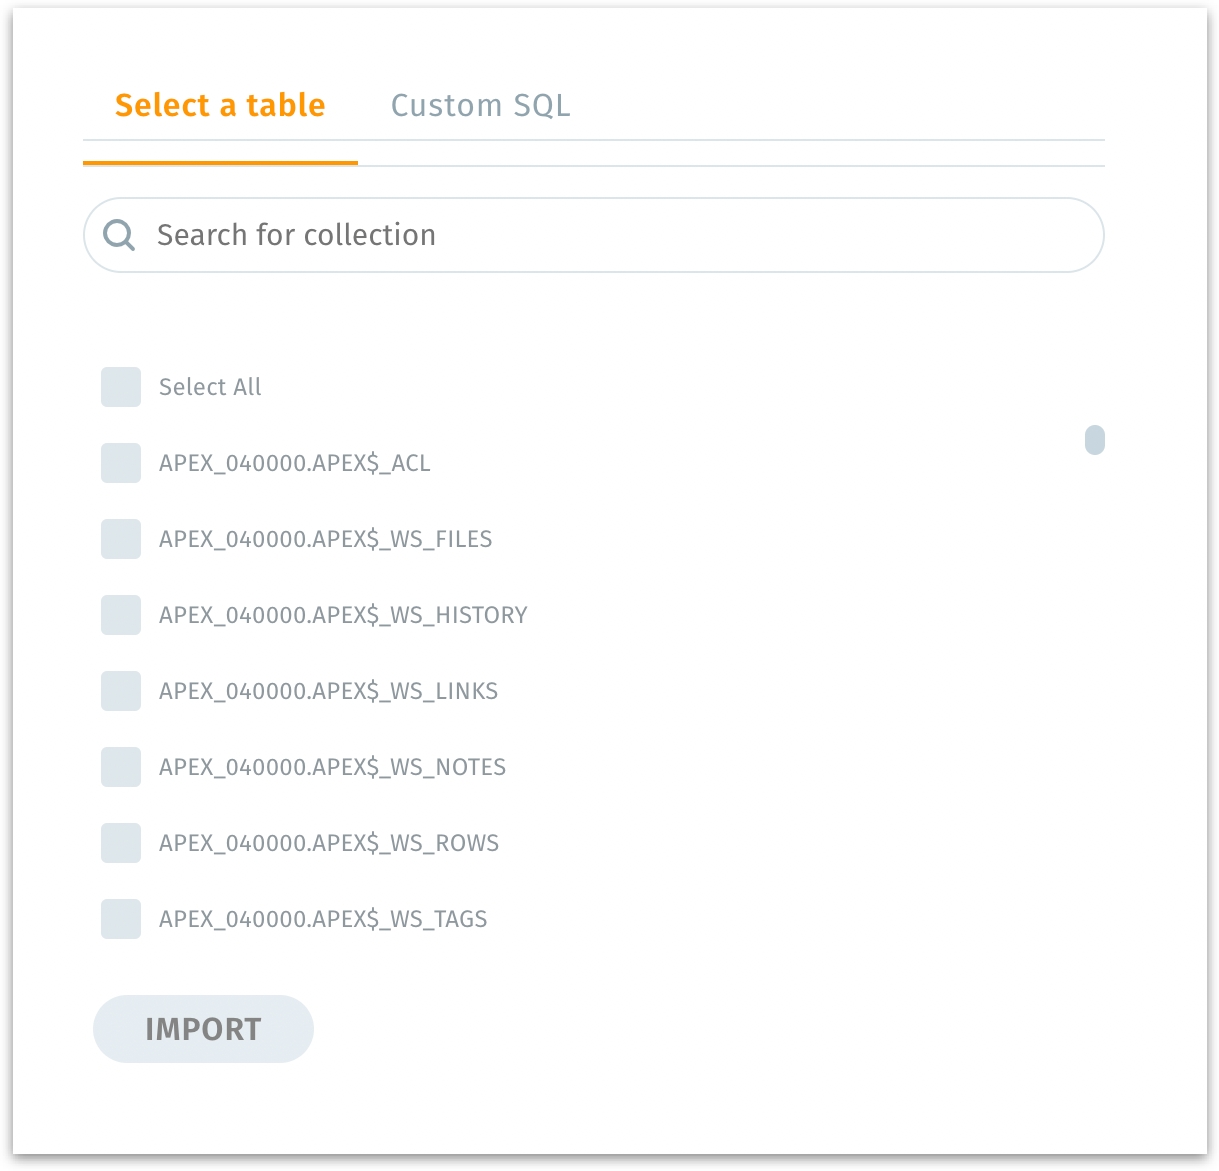Screen dimensions: 1219x1171
Task: Focus the Search for collection field
Action: click(600, 235)
